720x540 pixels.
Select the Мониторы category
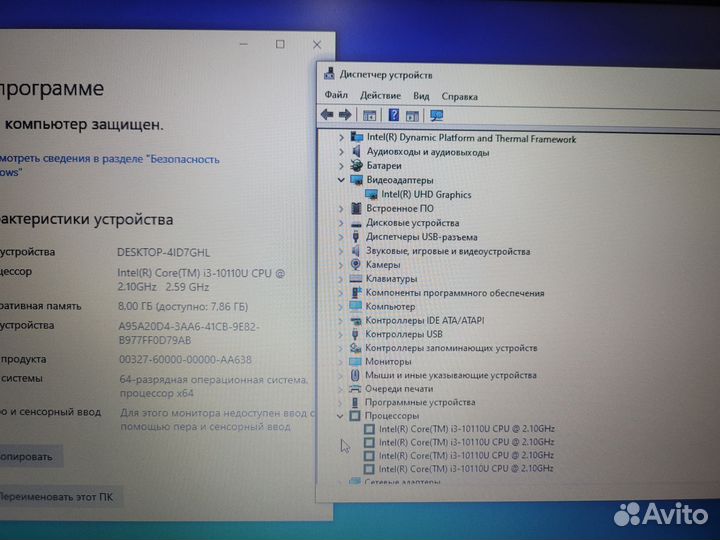pyautogui.click(x=388, y=362)
